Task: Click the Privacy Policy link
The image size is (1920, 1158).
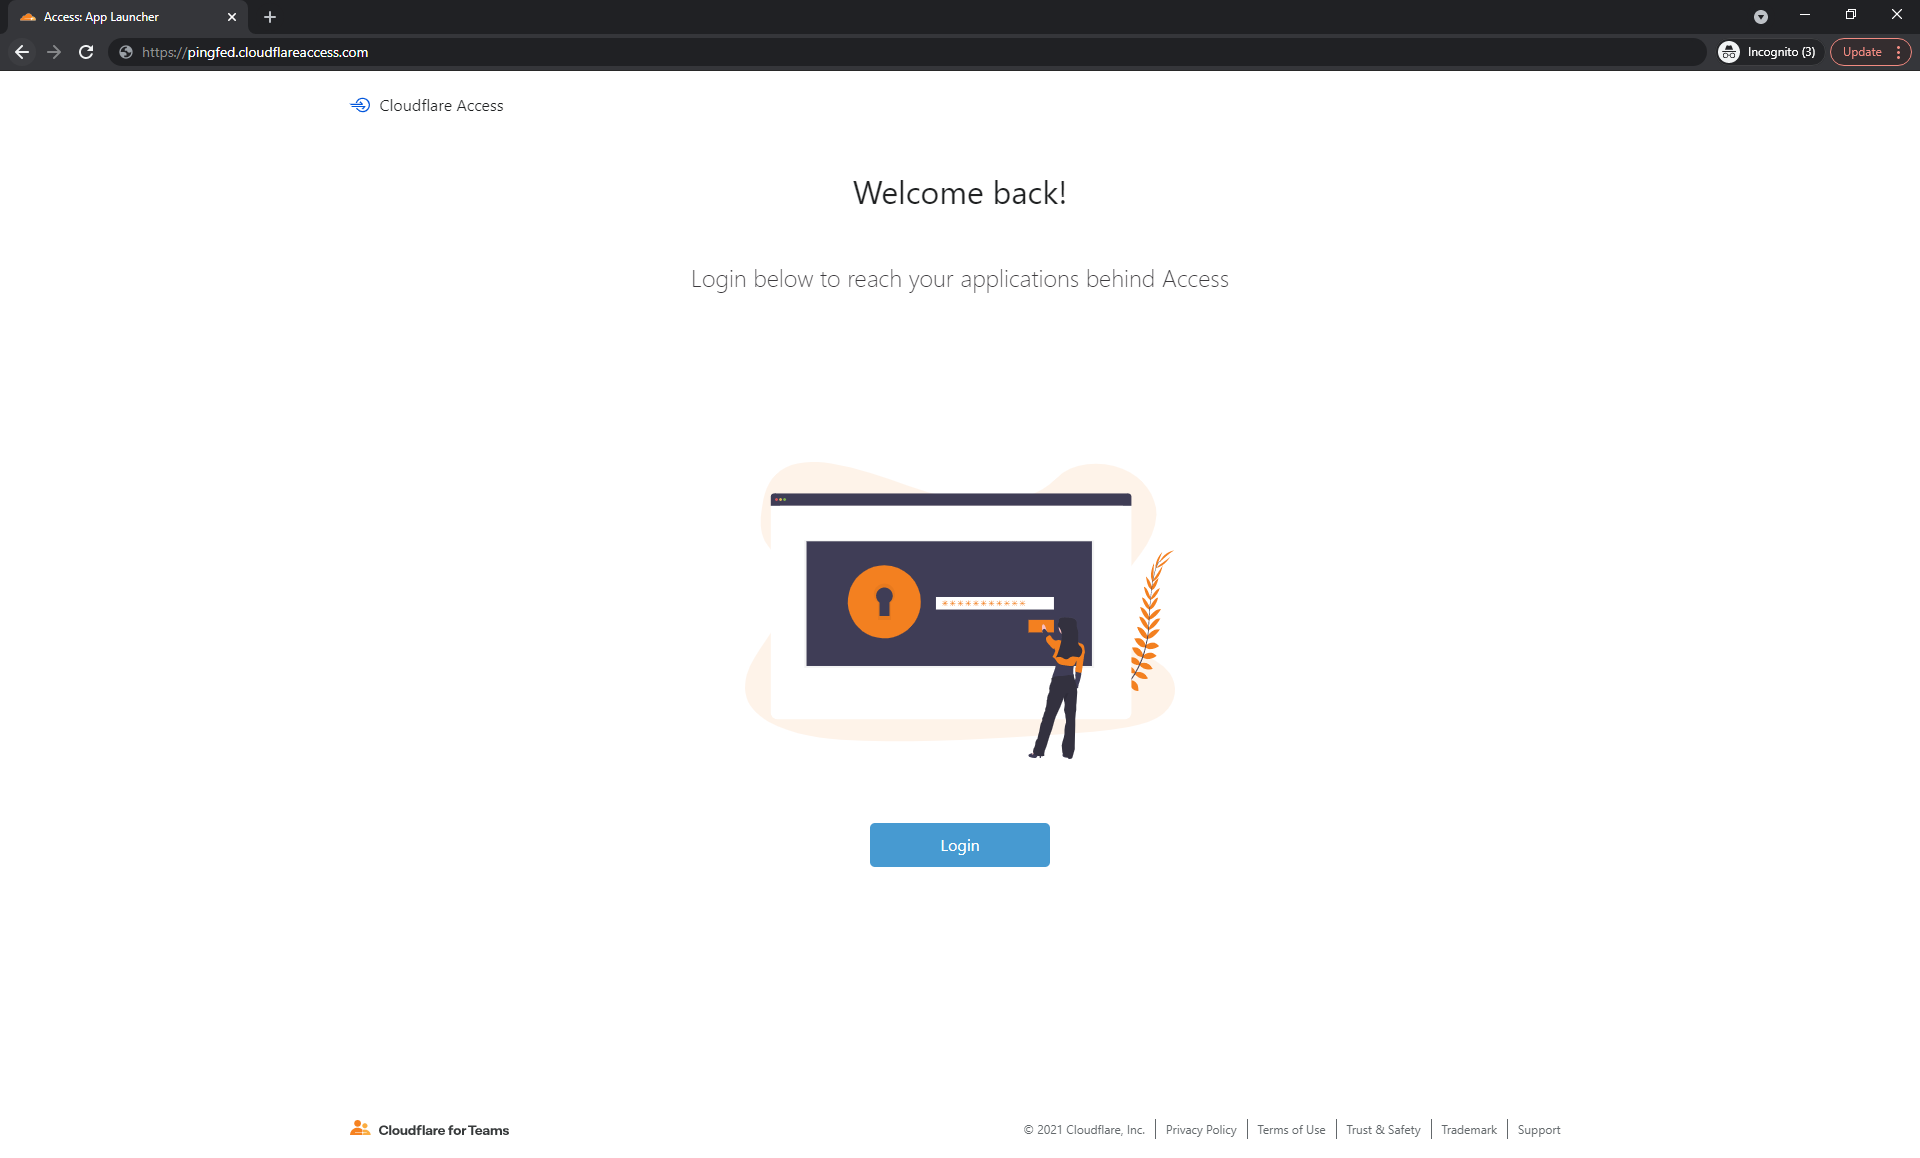Action: coord(1200,1129)
